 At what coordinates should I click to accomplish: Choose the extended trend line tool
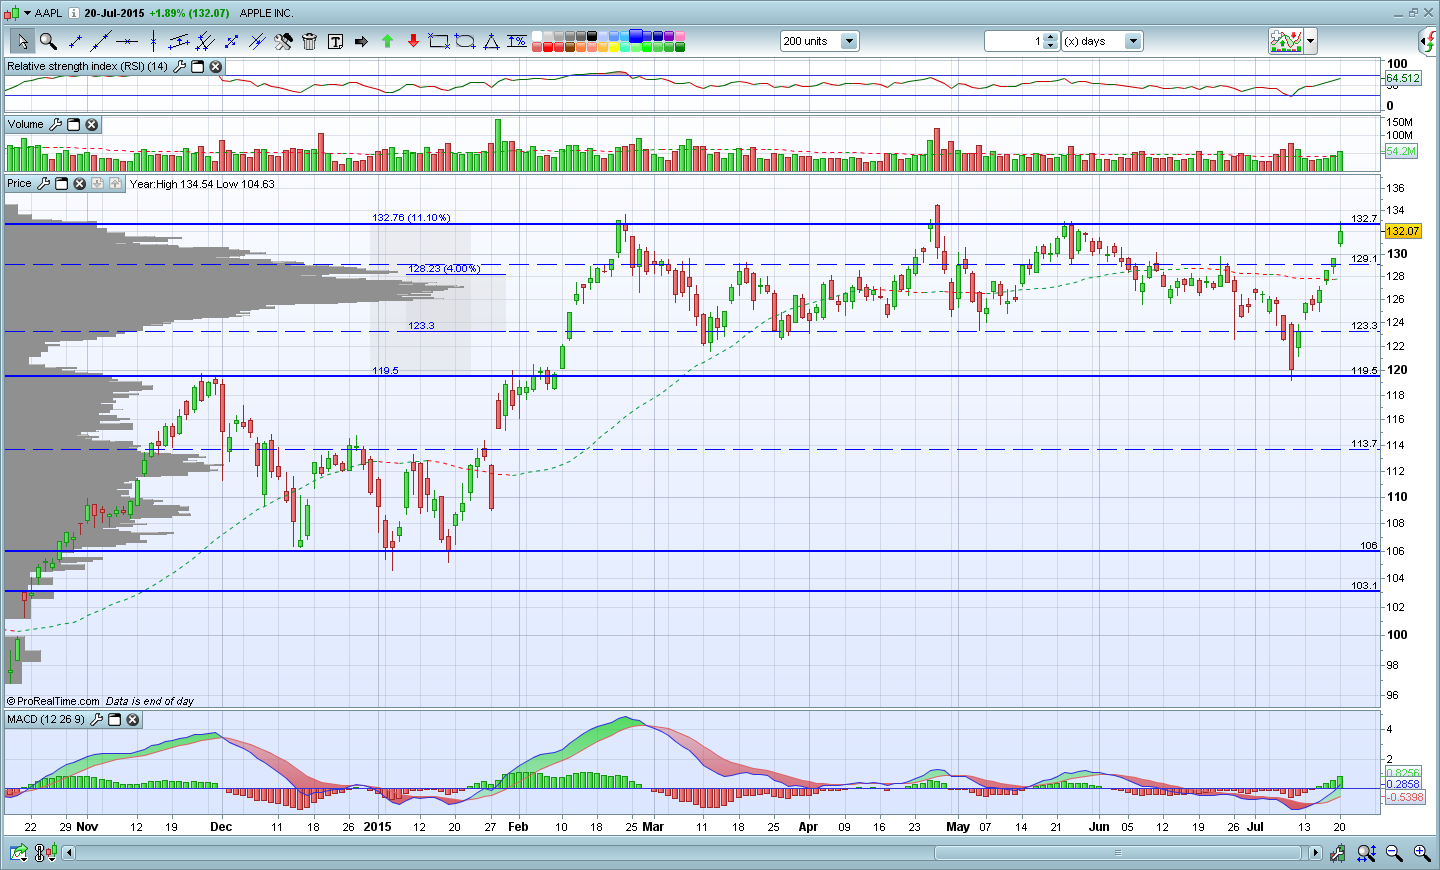101,41
